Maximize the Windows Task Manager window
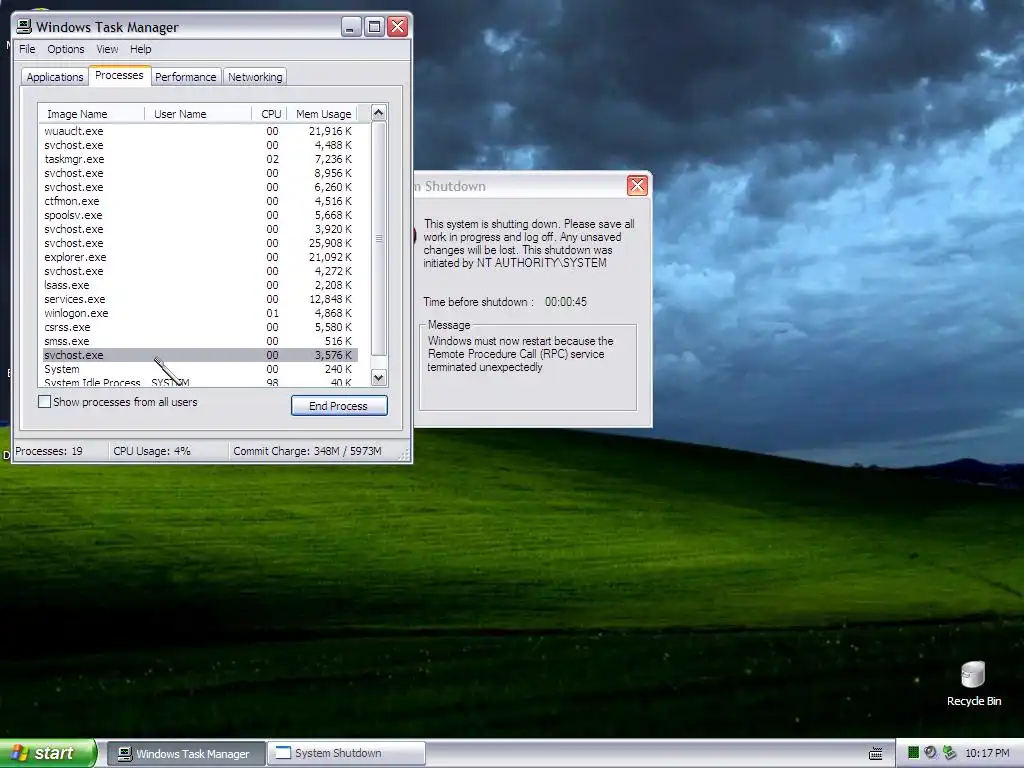Viewport: 1024px width, 768px height. (374, 27)
